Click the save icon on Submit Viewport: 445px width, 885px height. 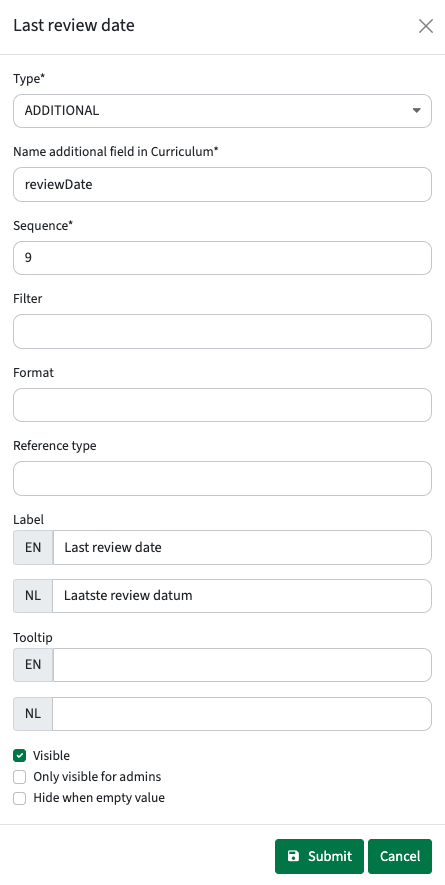(293, 856)
